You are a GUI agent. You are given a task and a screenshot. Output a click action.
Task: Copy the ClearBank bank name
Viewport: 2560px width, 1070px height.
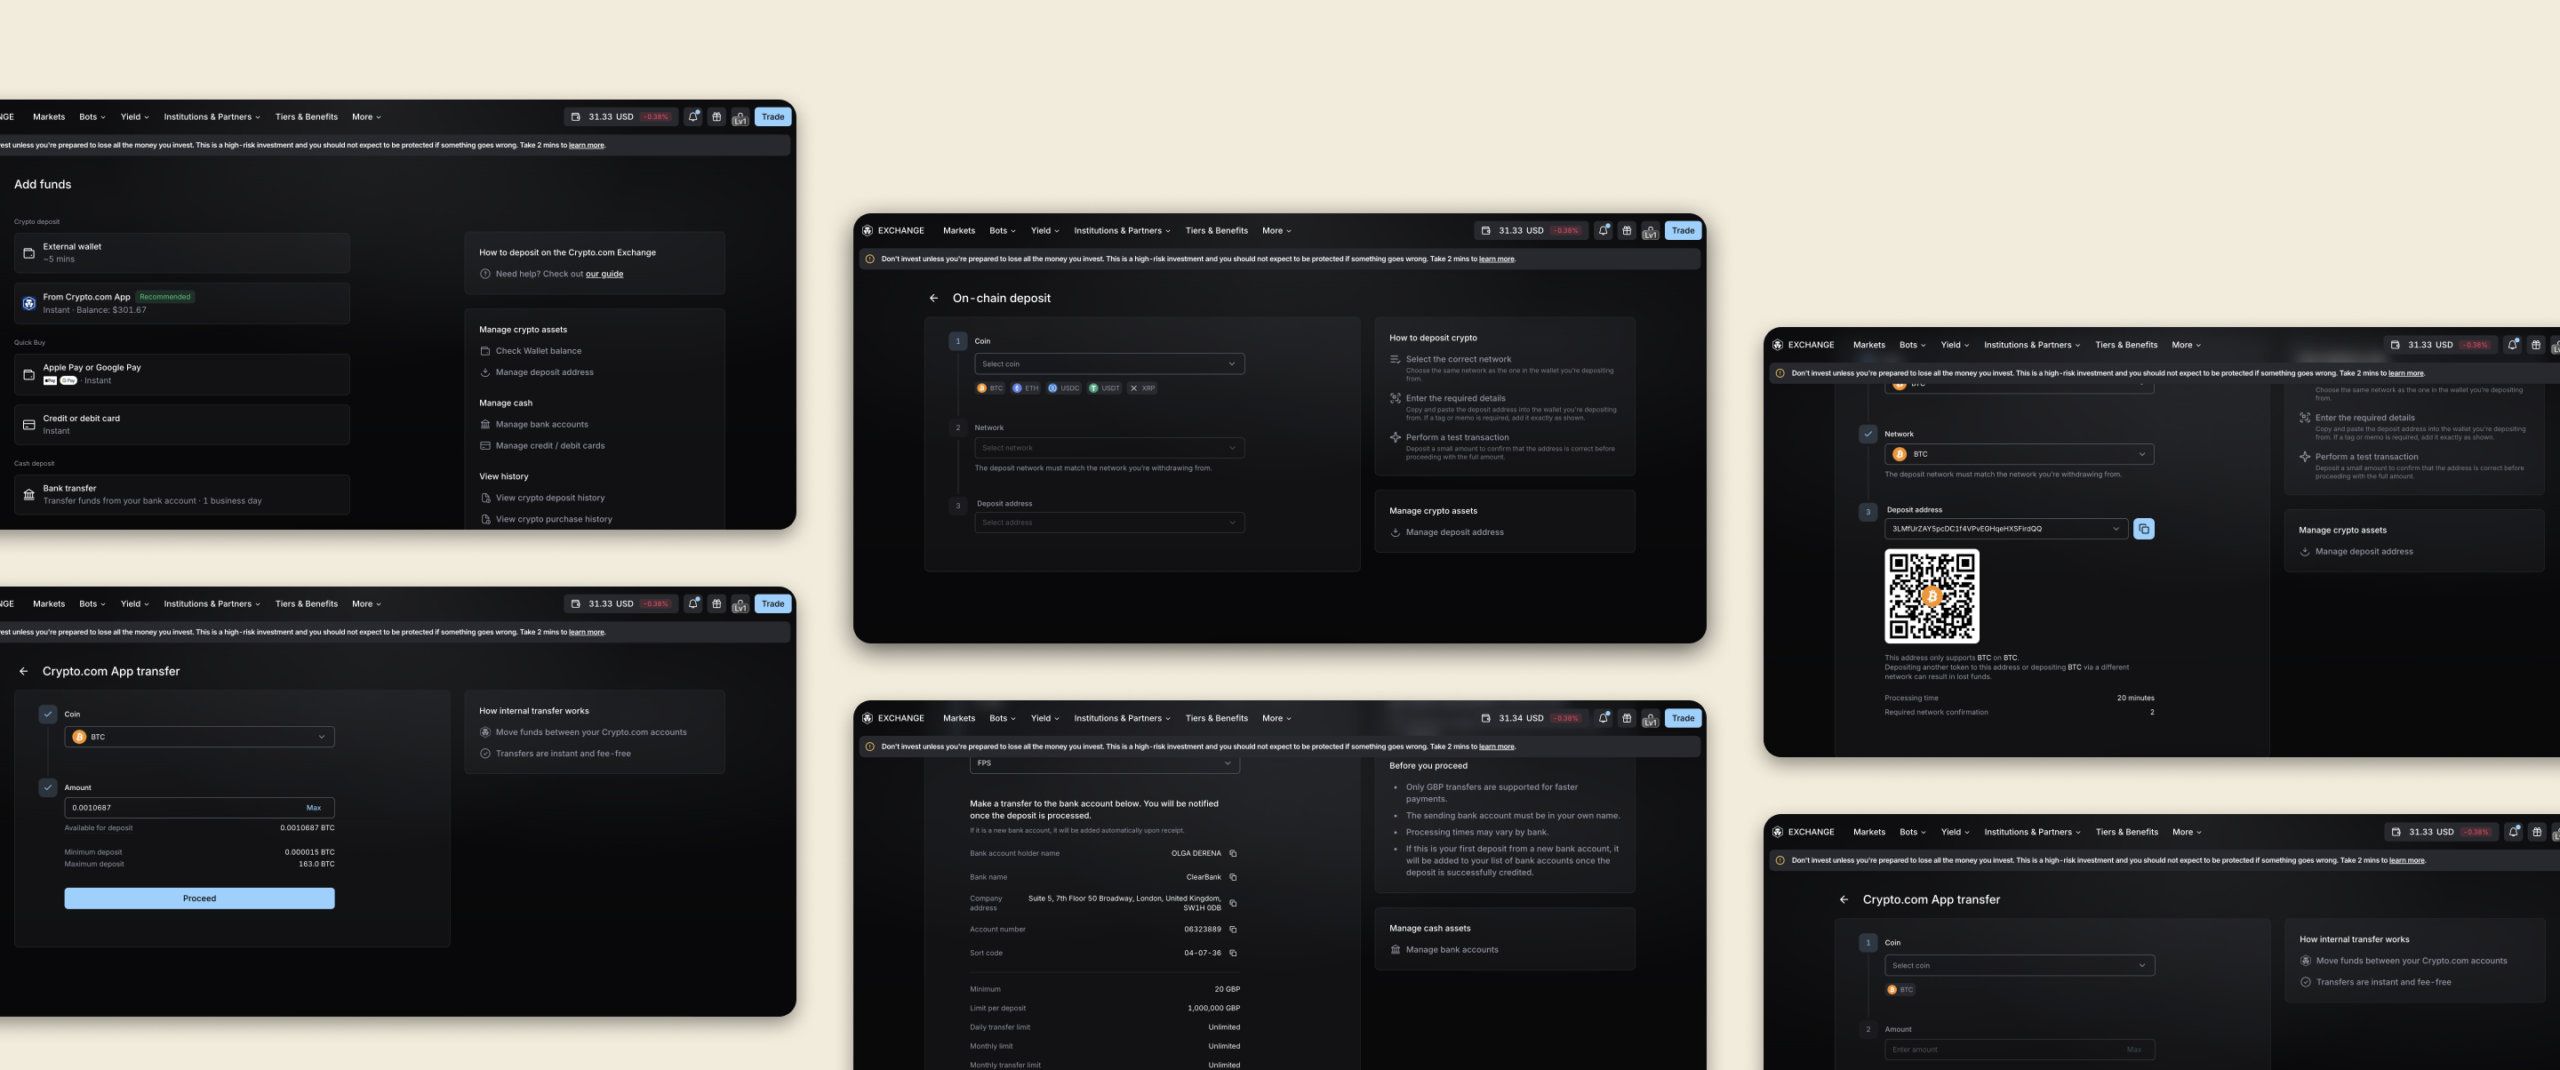[x=1233, y=877]
